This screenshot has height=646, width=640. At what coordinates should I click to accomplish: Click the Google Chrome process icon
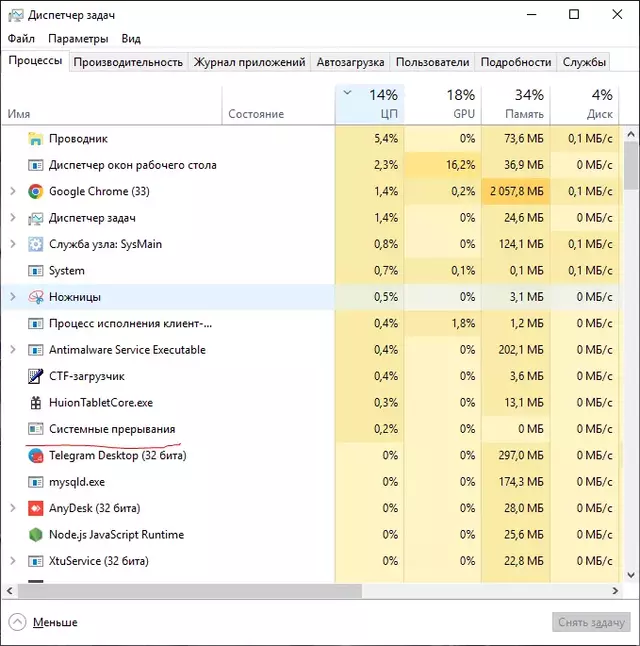36,191
